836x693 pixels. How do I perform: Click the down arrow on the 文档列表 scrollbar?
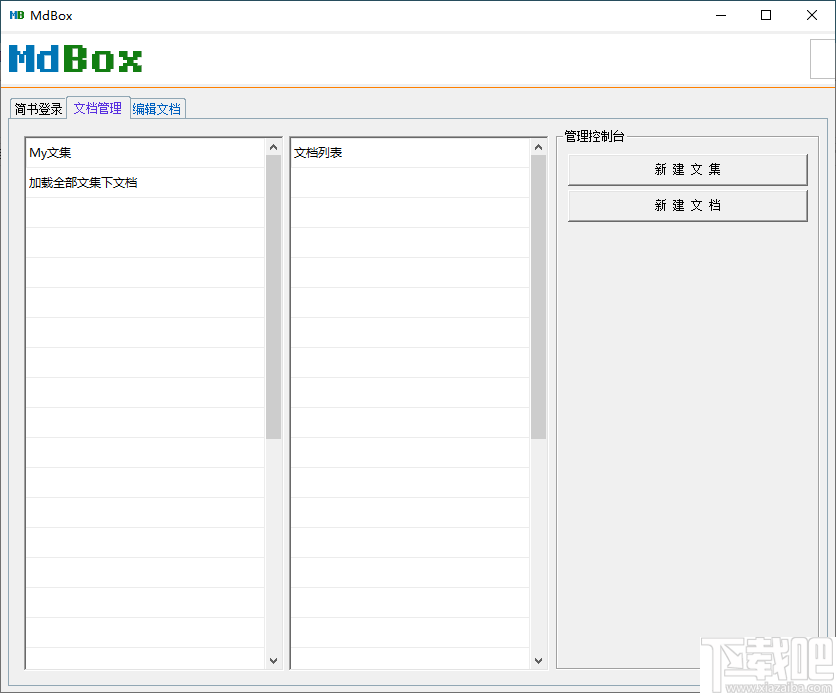pyautogui.click(x=539, y=660)
